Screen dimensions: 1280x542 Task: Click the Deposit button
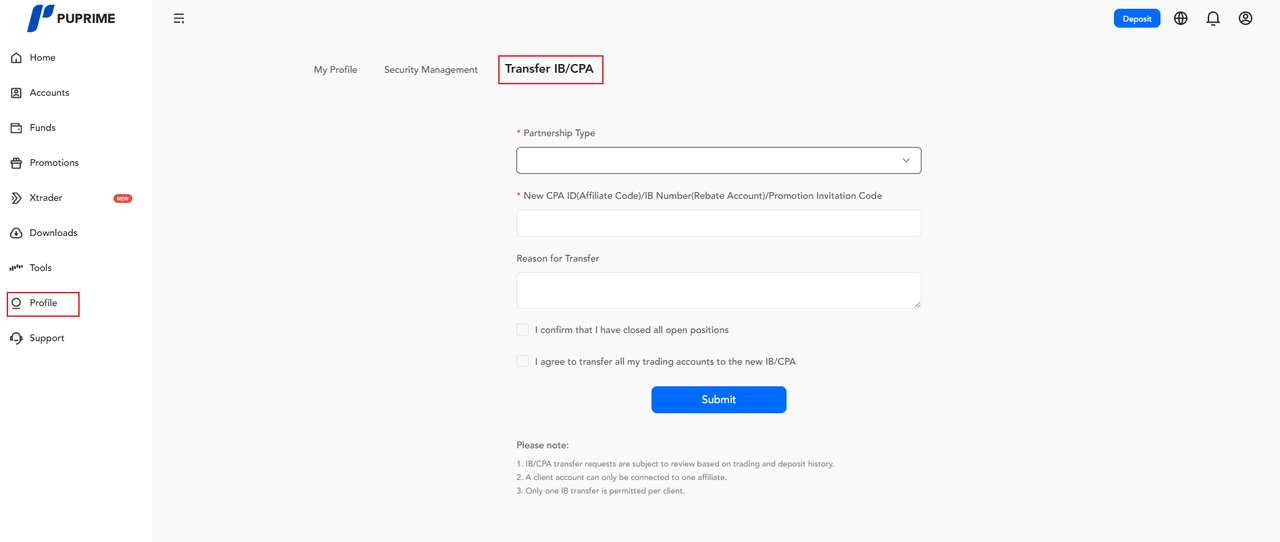(x=1137, y=18)
